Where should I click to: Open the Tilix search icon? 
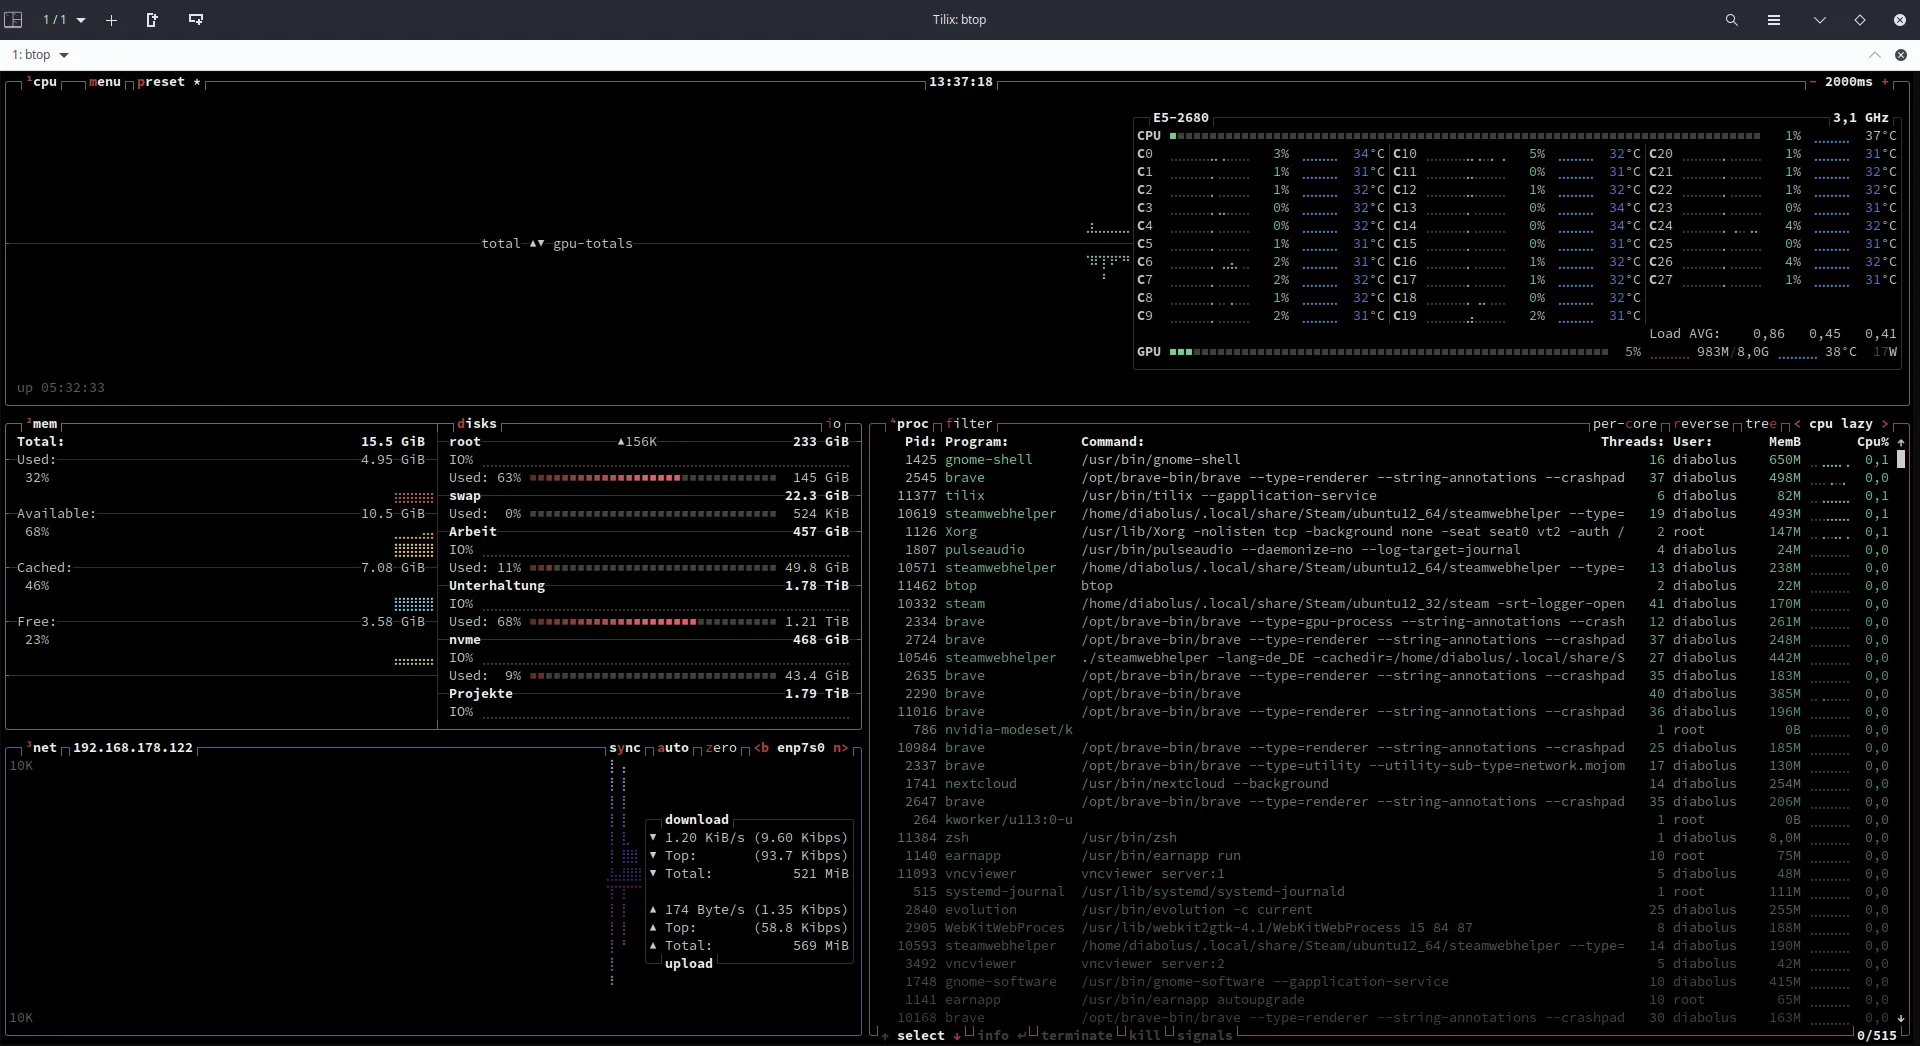(1732, 20)
